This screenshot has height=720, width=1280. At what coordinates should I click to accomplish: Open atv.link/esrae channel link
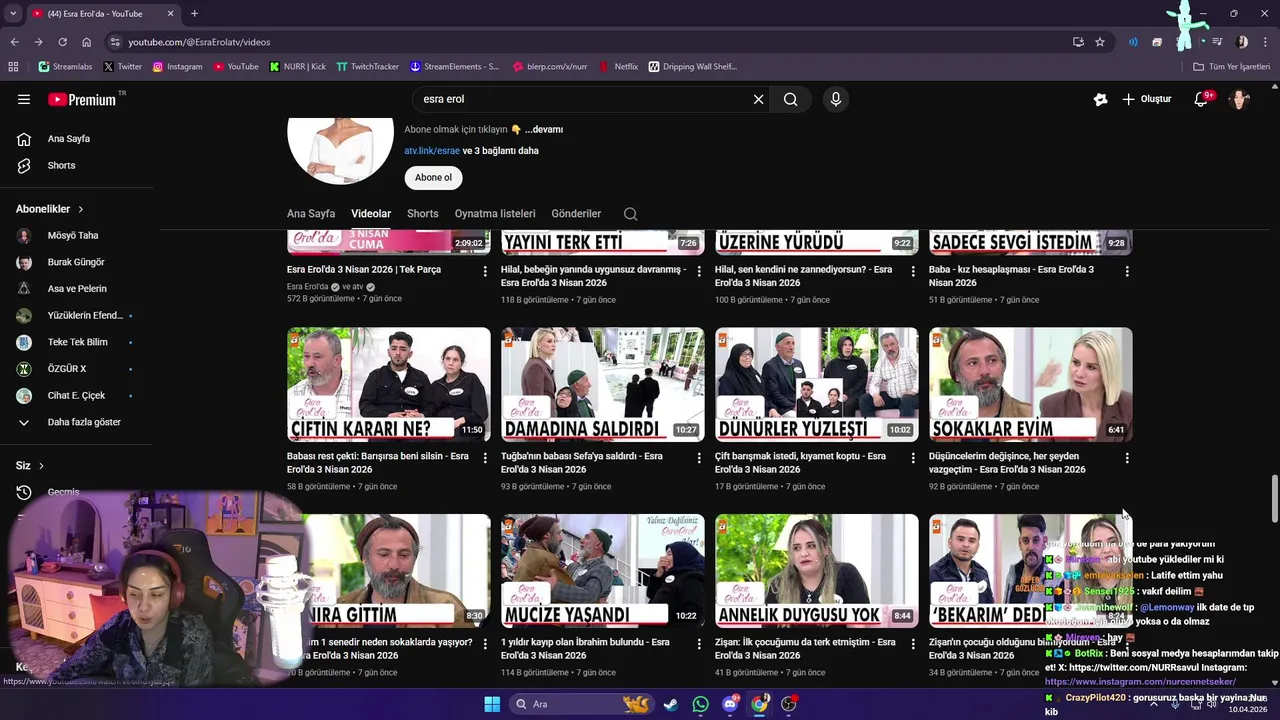pos(432,151)
